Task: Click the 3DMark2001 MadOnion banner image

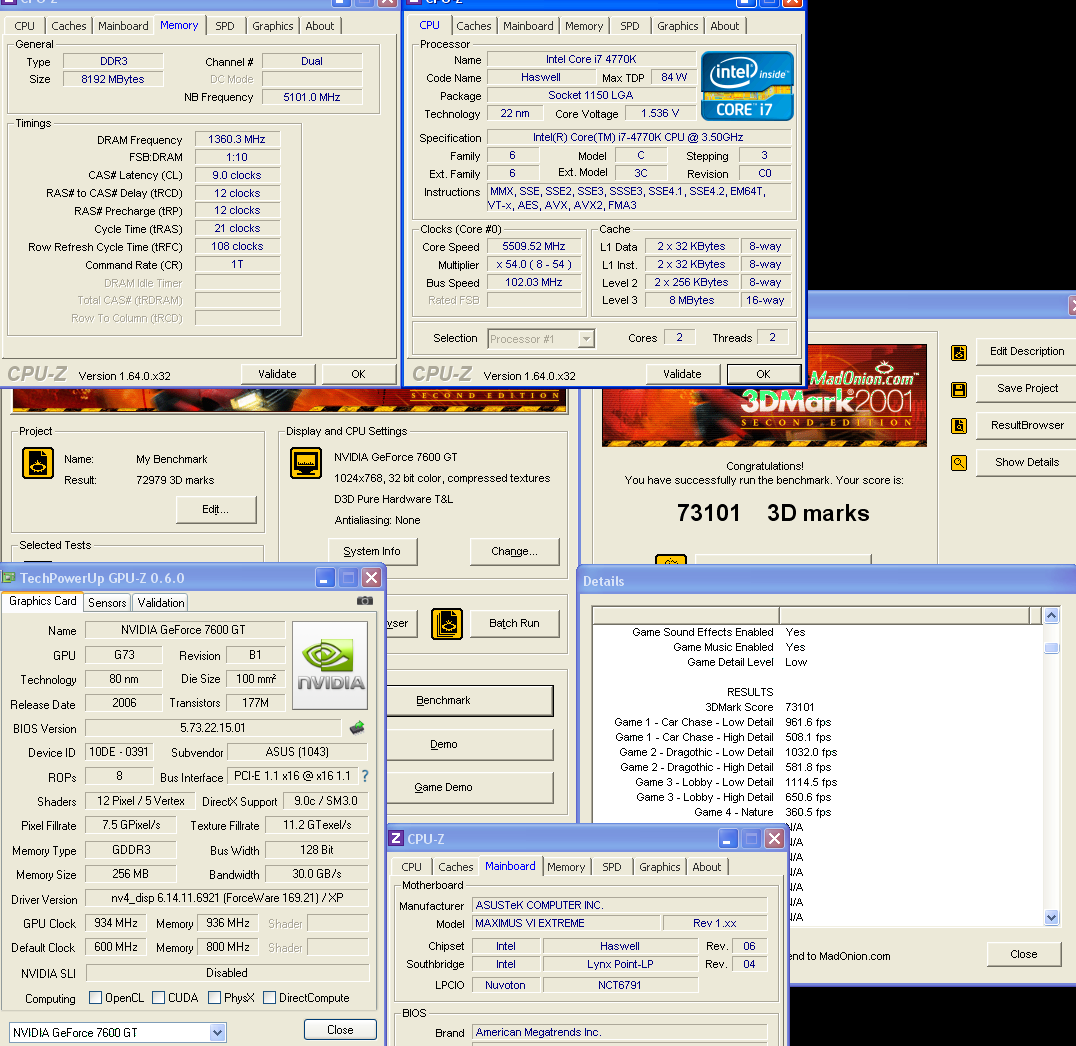Action: click(764, 395)
